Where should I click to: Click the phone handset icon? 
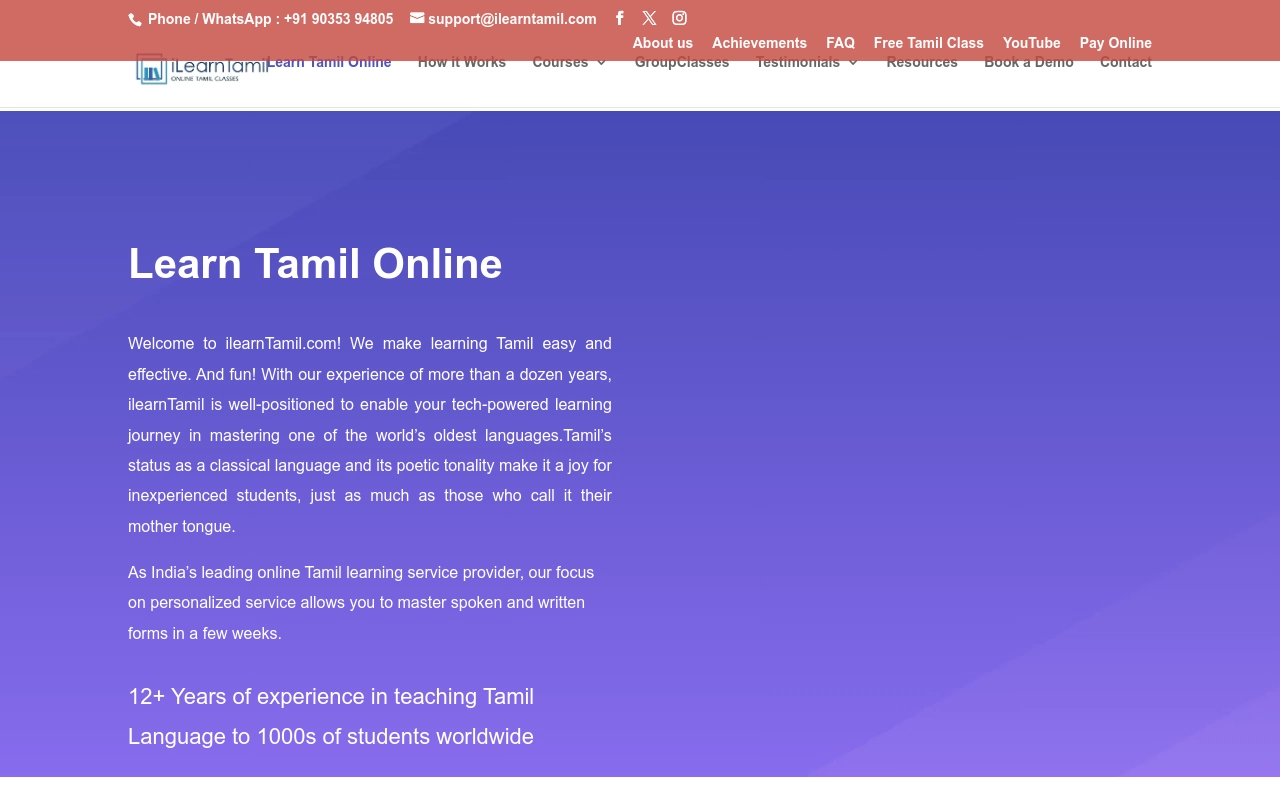pyautogui.click(x=135, y=19)
